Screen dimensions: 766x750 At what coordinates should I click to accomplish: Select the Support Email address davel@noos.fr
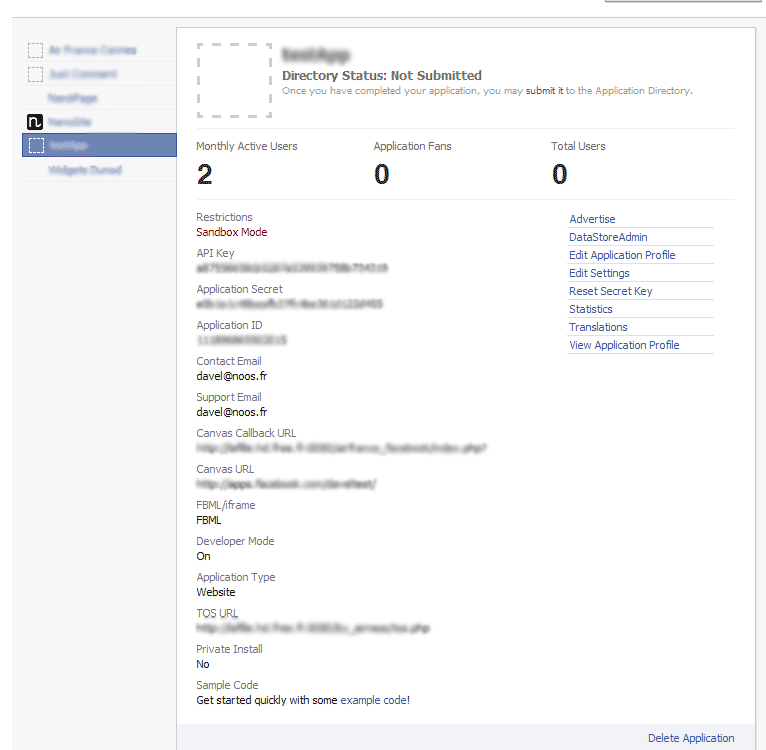[232, 412]
